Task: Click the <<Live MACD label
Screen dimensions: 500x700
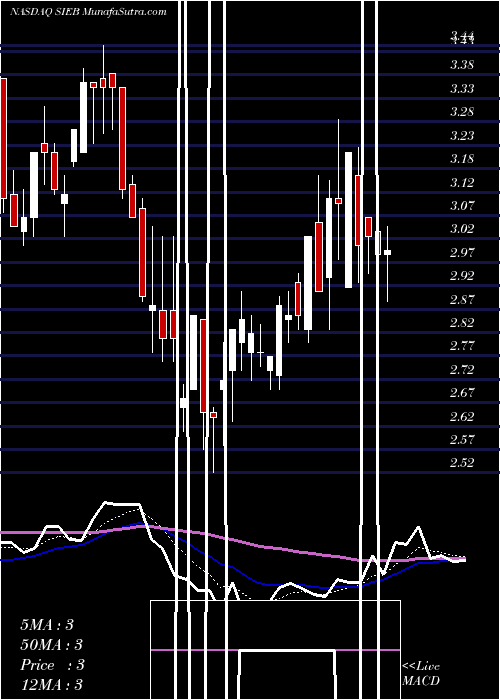Action: tap(421, 673)
